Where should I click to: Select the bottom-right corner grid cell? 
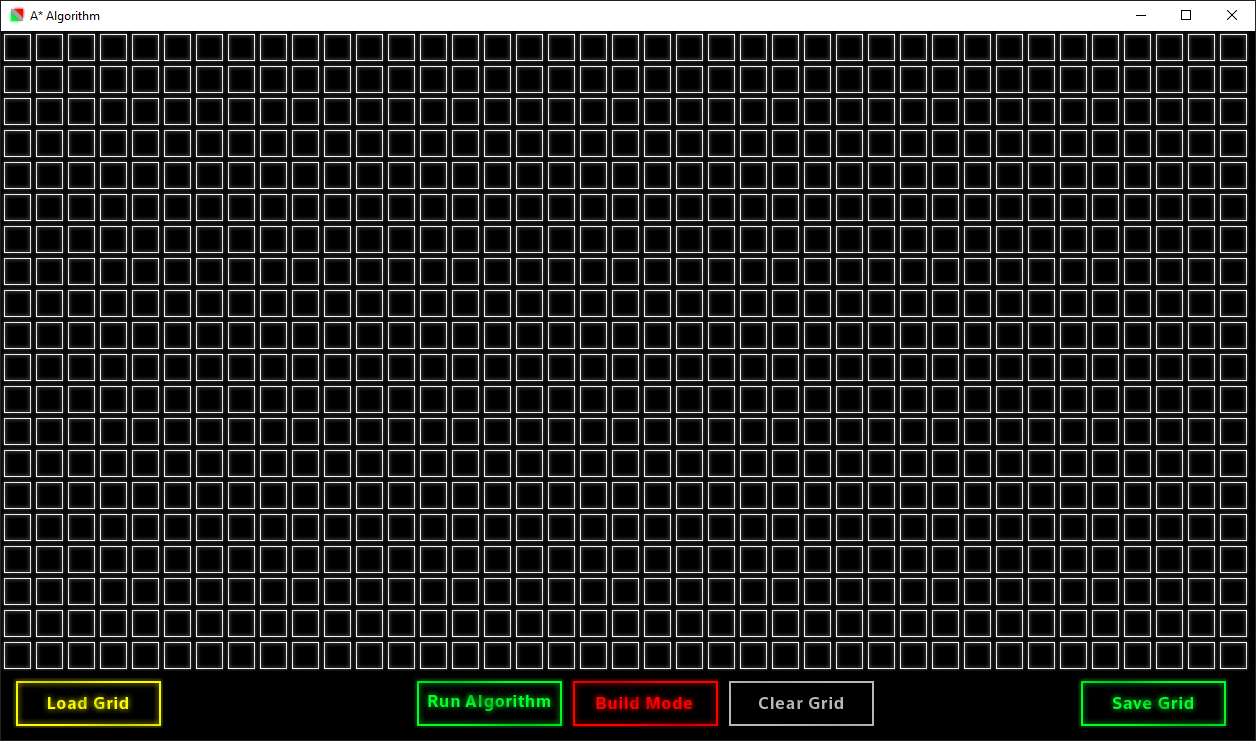click(1233, 656)
